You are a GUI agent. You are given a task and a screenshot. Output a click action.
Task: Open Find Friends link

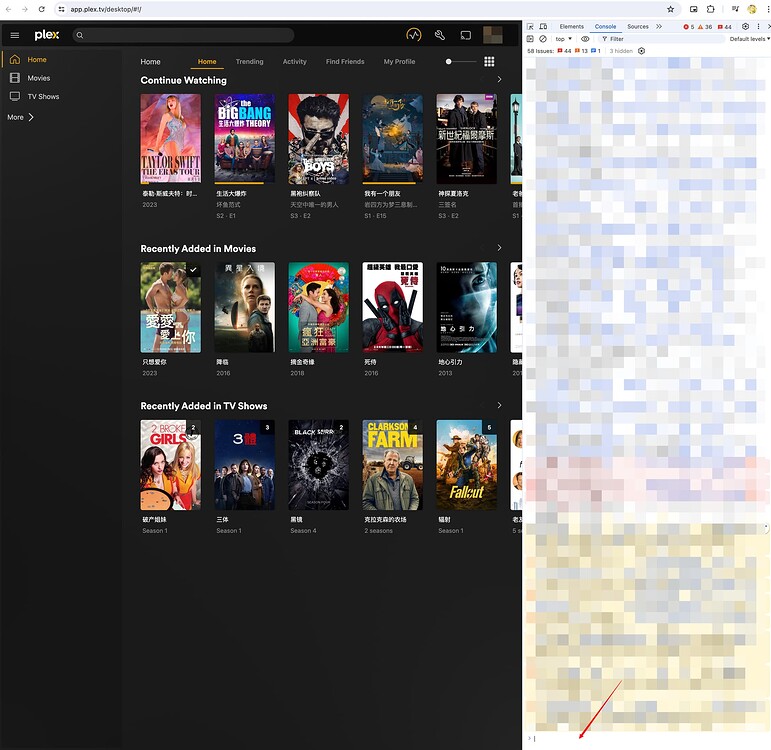(345, 62)
